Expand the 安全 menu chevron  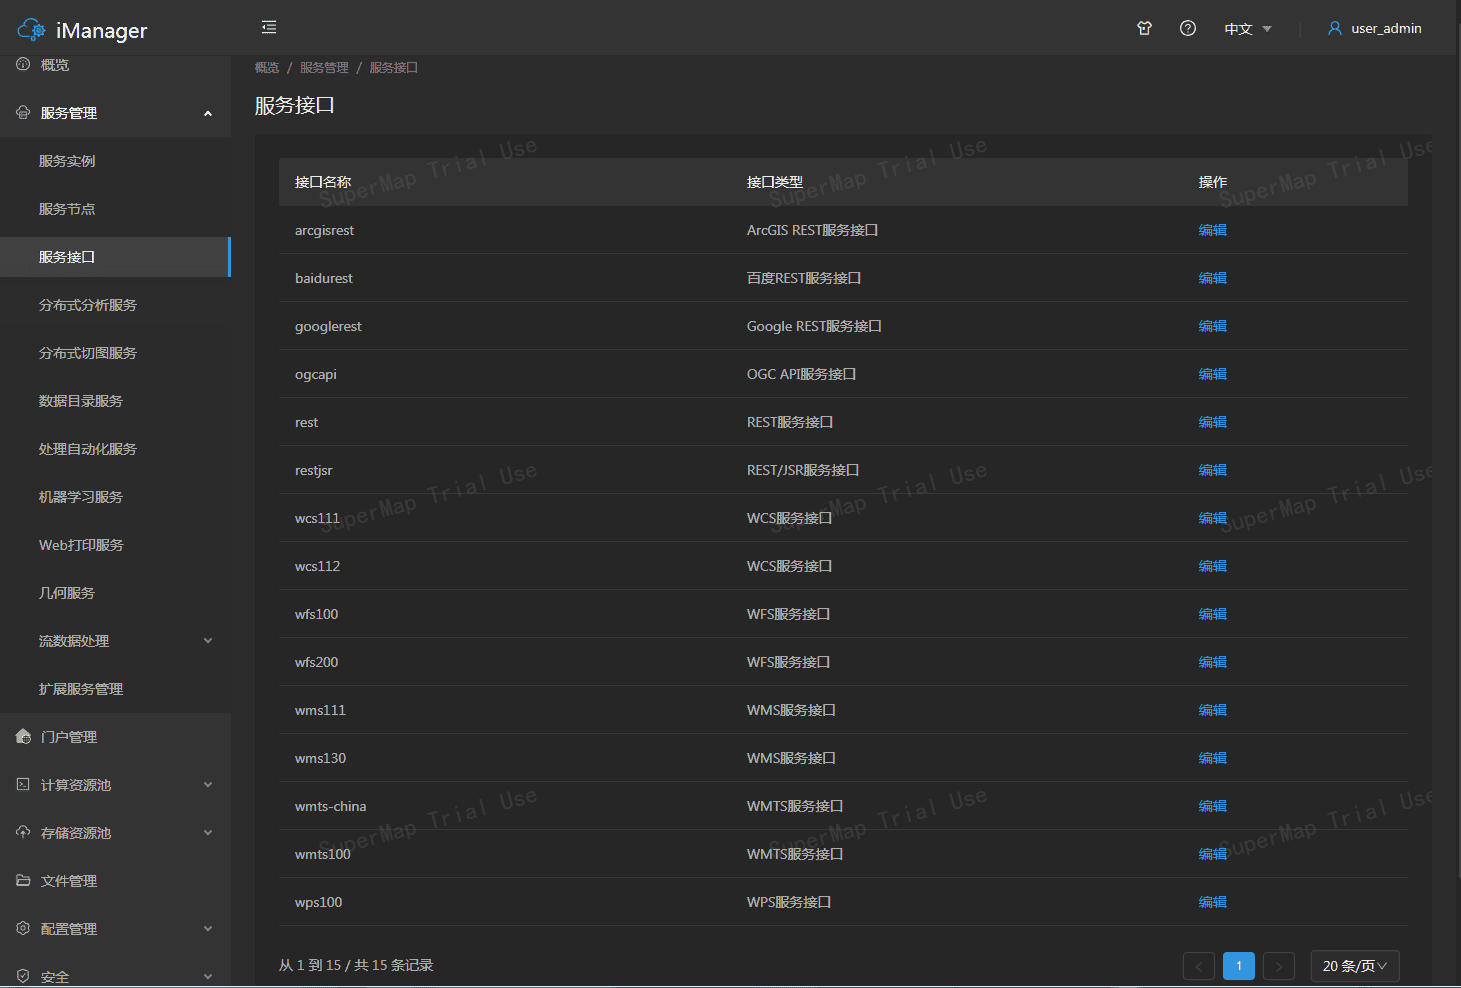click(x=208, y=977)
